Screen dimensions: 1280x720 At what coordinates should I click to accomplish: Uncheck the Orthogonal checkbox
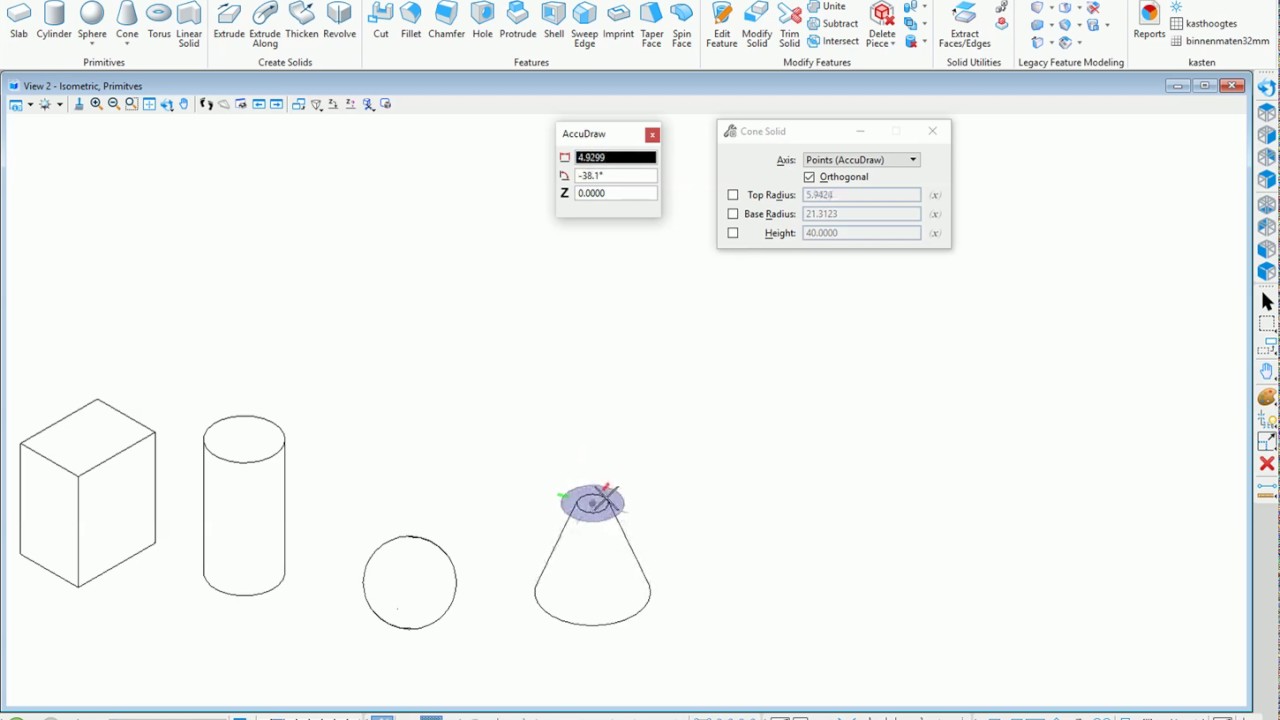click(809, 177)
